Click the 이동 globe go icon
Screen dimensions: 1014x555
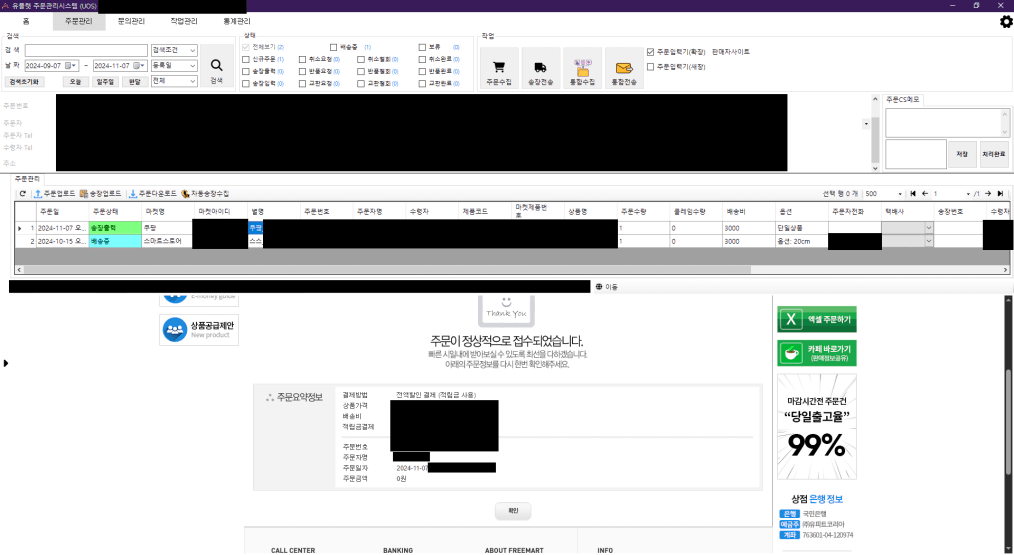[x=599, y=287]
